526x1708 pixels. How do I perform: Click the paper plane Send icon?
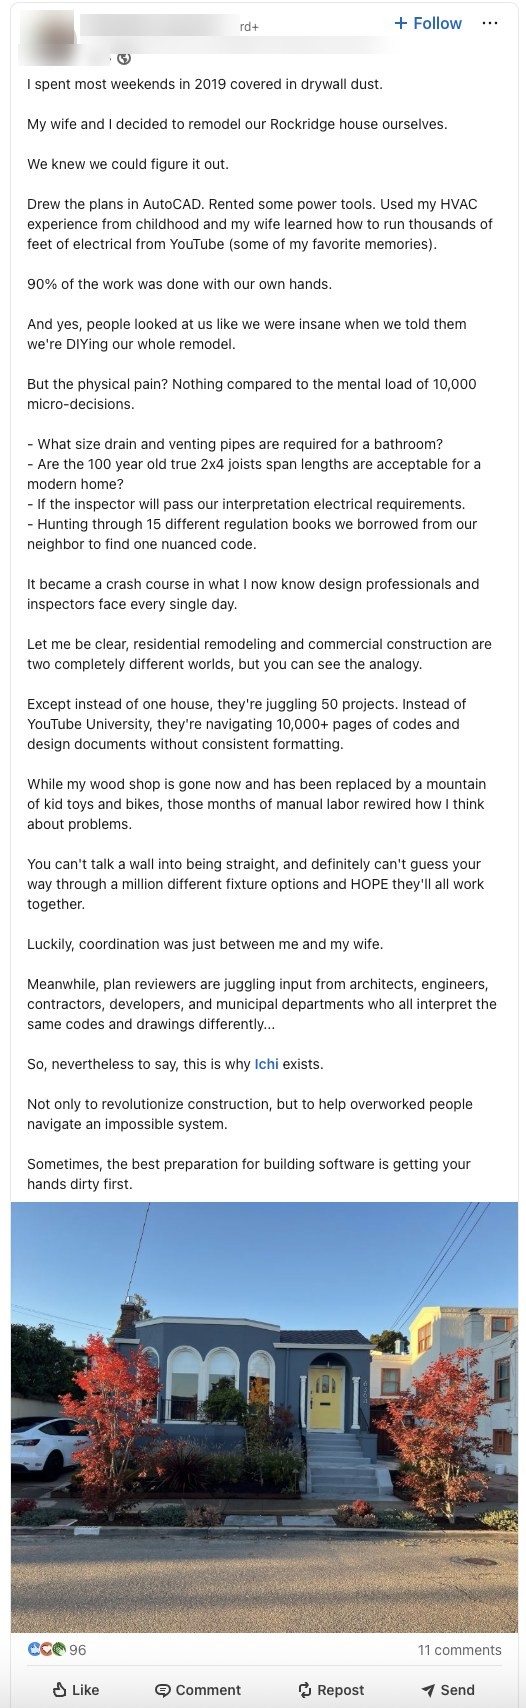pyautogui.click(x=428, y=1690)
